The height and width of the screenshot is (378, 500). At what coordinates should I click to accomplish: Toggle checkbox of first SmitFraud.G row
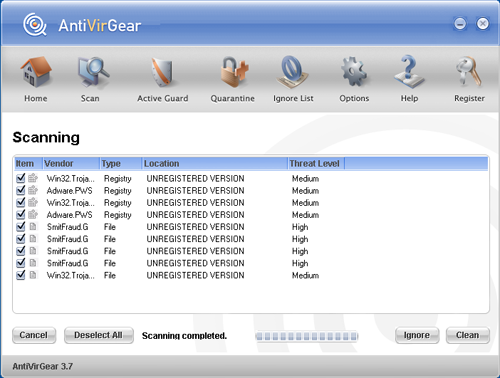pyautogui.click(x=21, y=227)
